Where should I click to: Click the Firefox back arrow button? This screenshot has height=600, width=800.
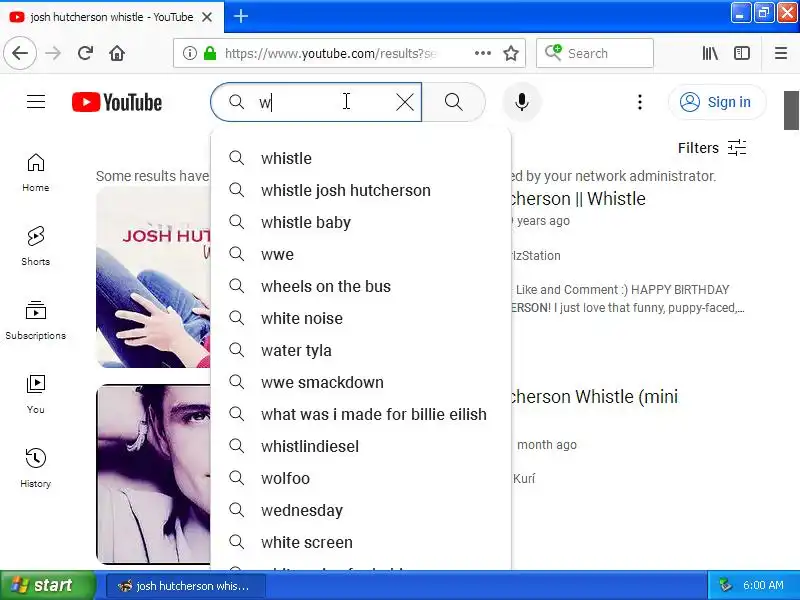point(20,53)
